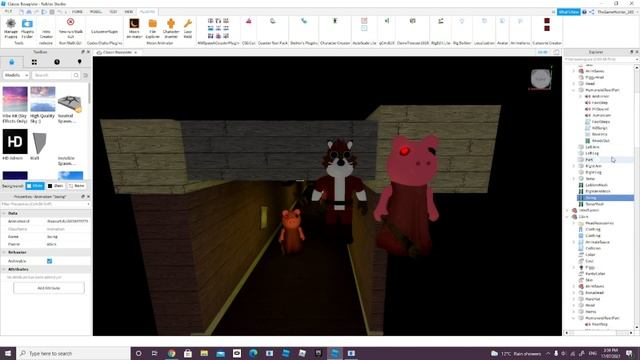Open the Quenty Tool Pack plugin
Screen dimensions: 640x360
(x=273, y=21)
